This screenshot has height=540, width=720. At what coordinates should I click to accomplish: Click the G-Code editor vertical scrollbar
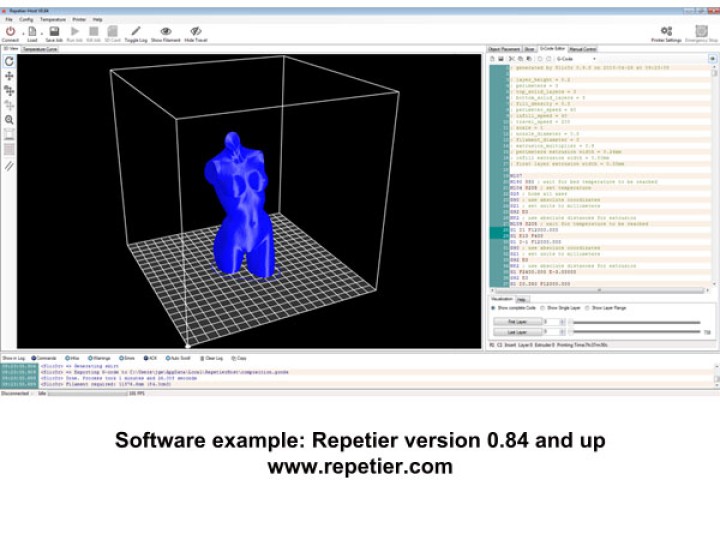(714, 175)
